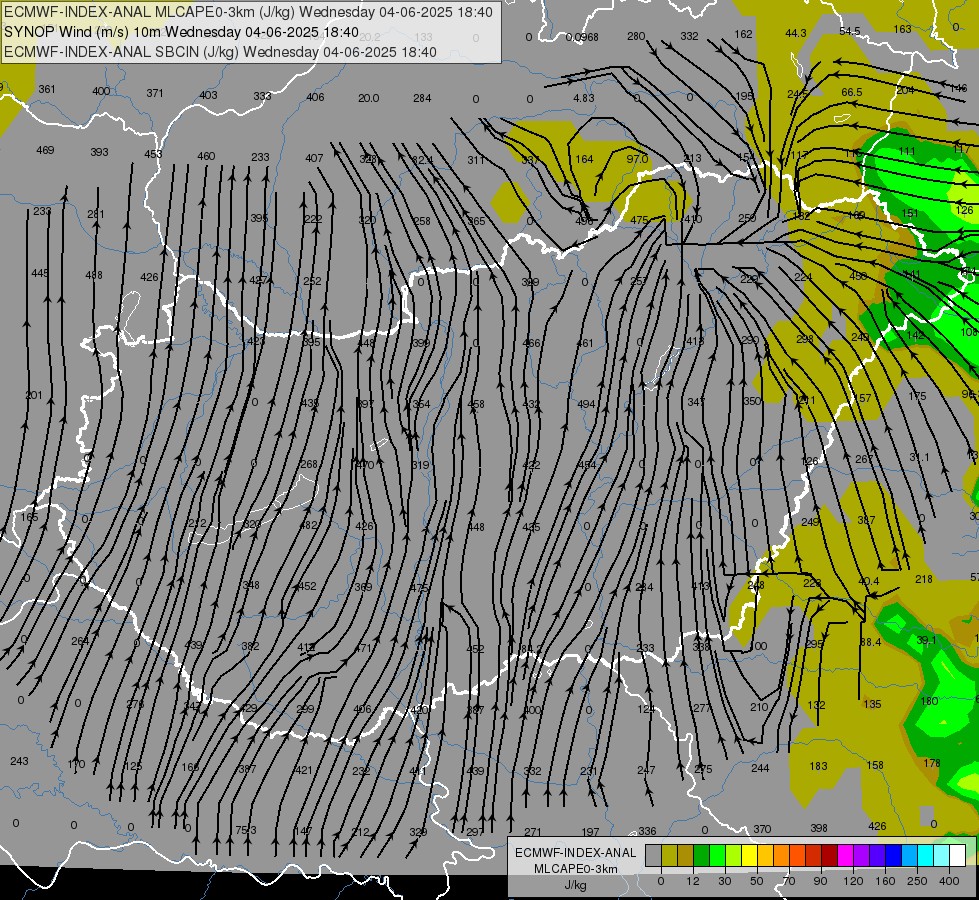Click the map value 75.3

click(x=245, y=830)
